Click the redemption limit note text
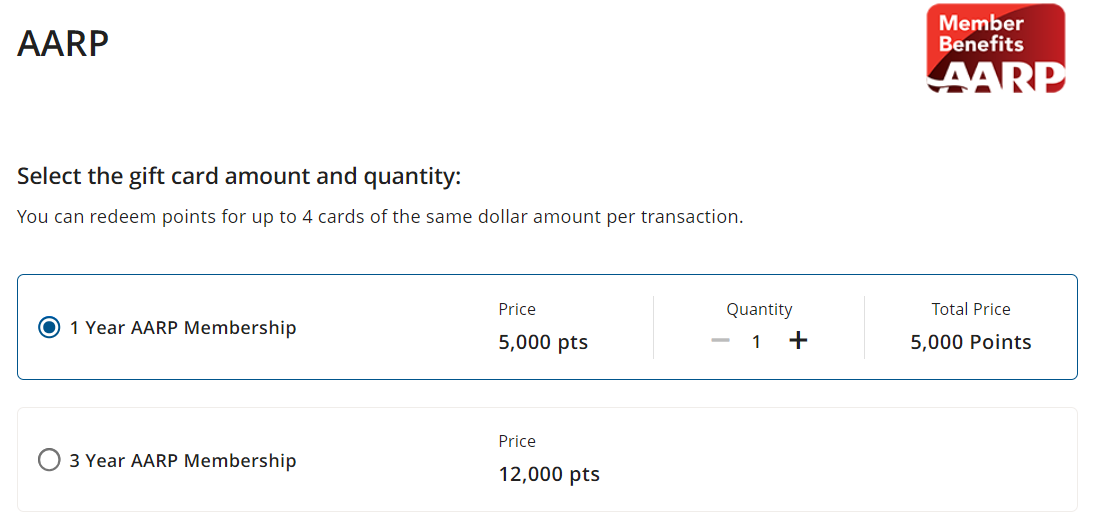 (x=380, y=216)
